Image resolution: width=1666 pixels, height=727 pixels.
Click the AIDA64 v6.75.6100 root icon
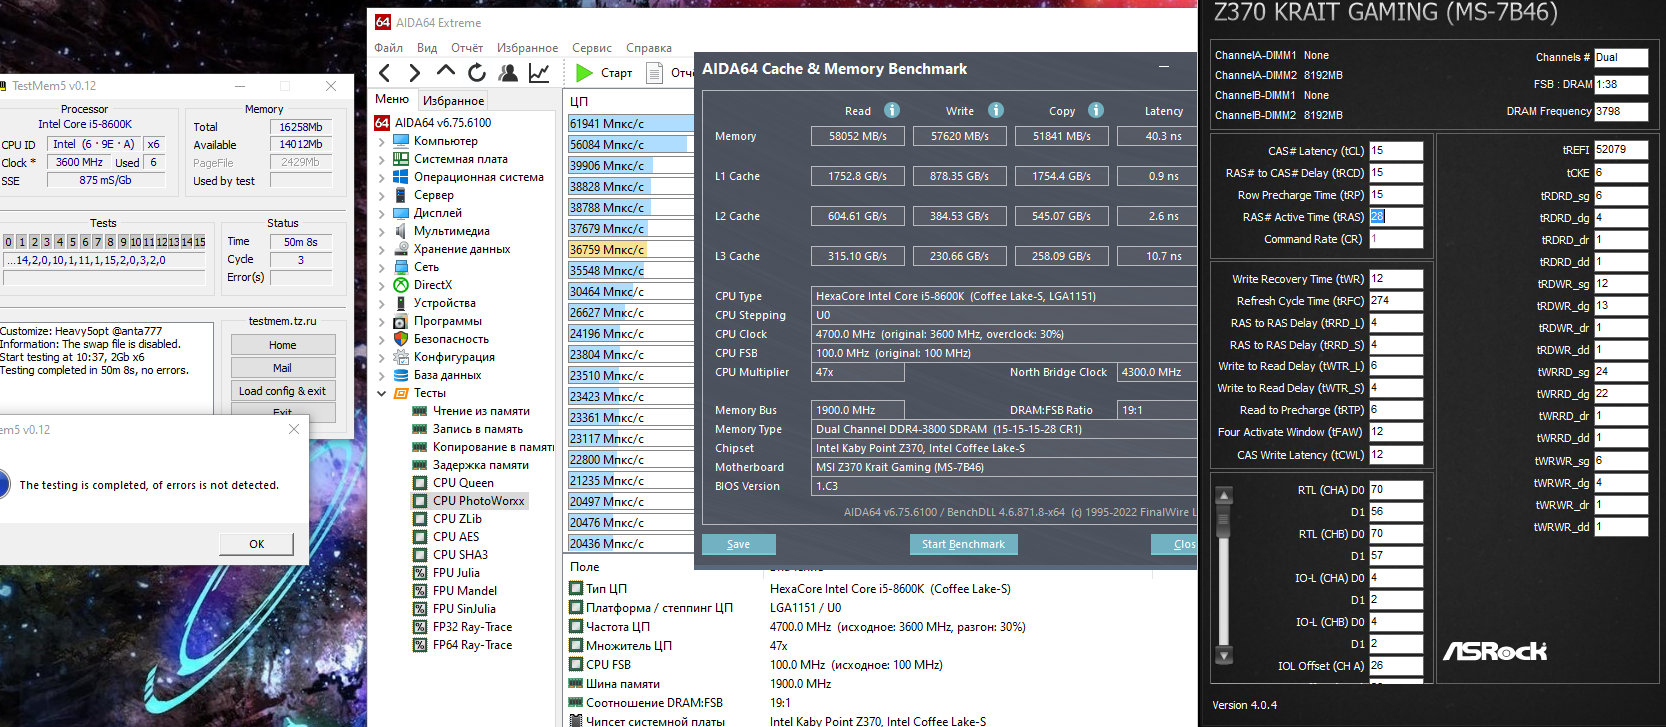point(382,123)
